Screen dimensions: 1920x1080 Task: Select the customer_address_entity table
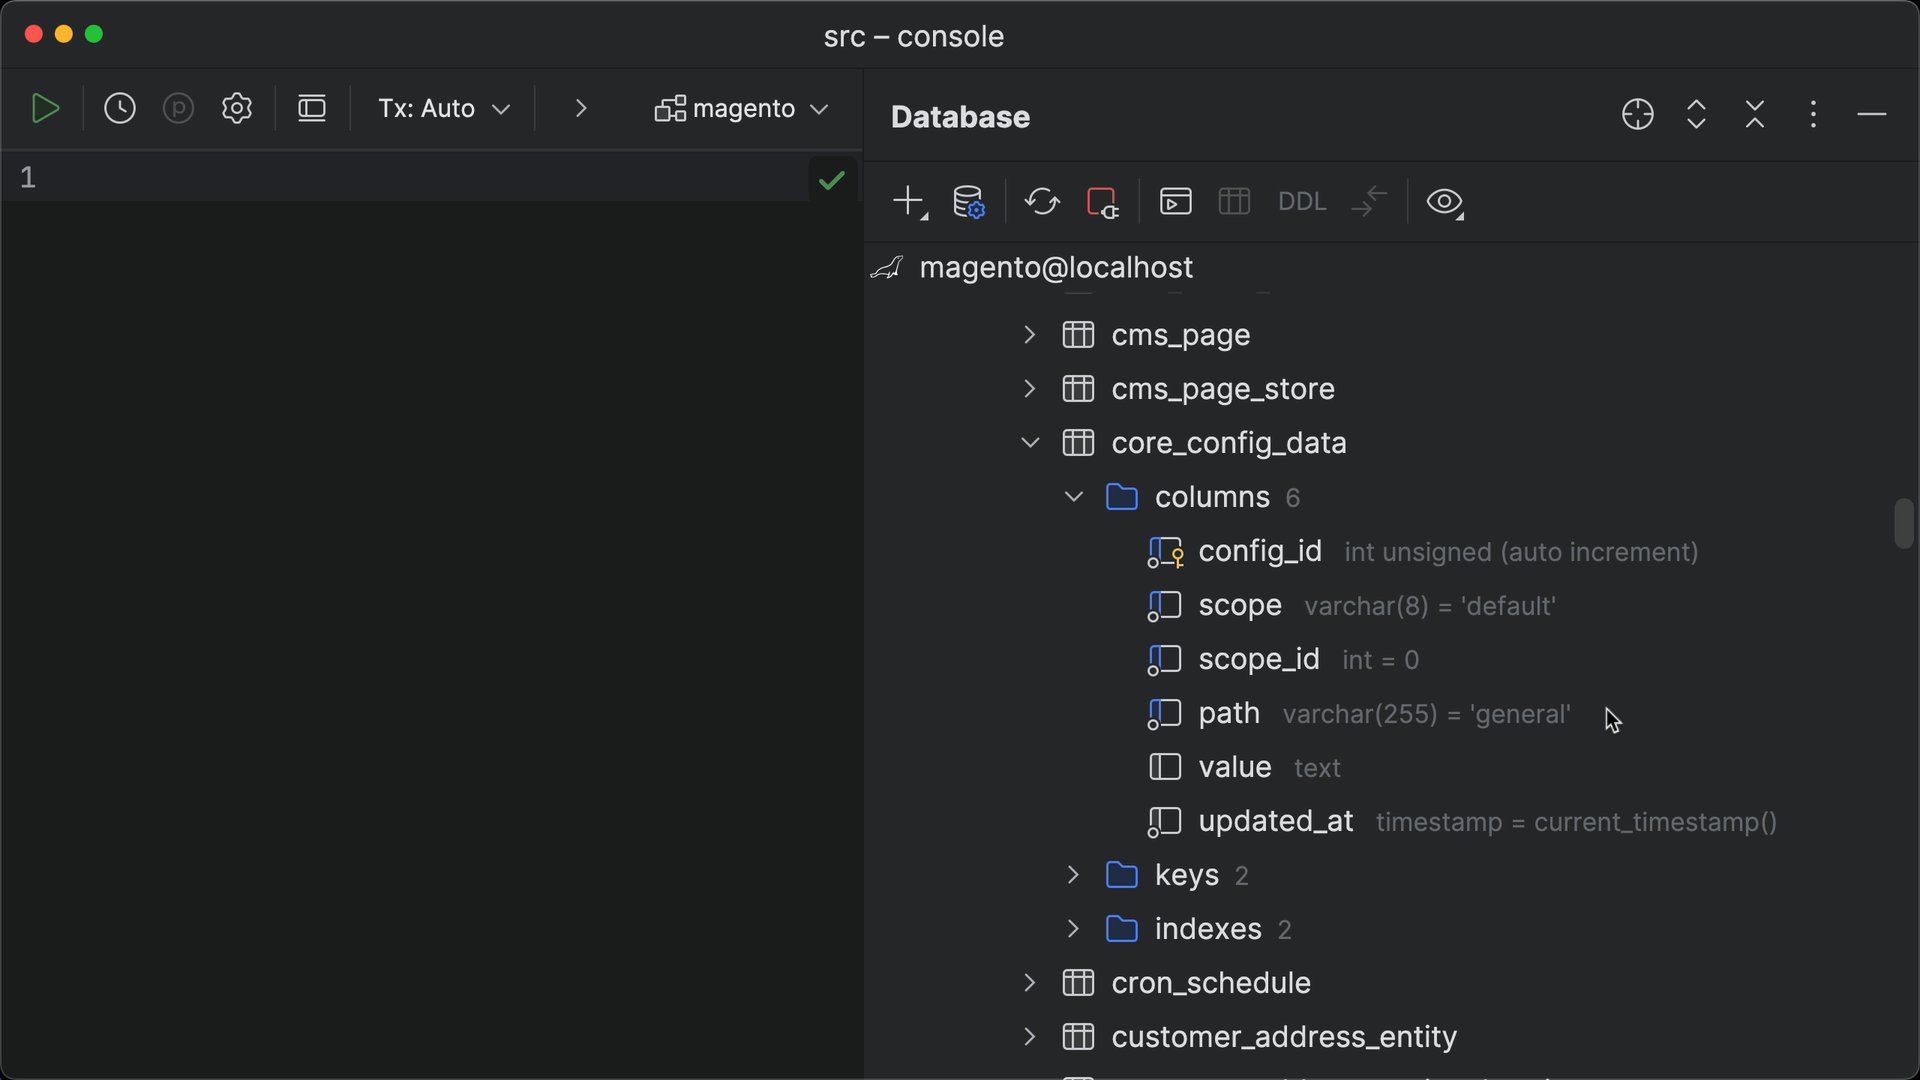coord(1284,1037)
